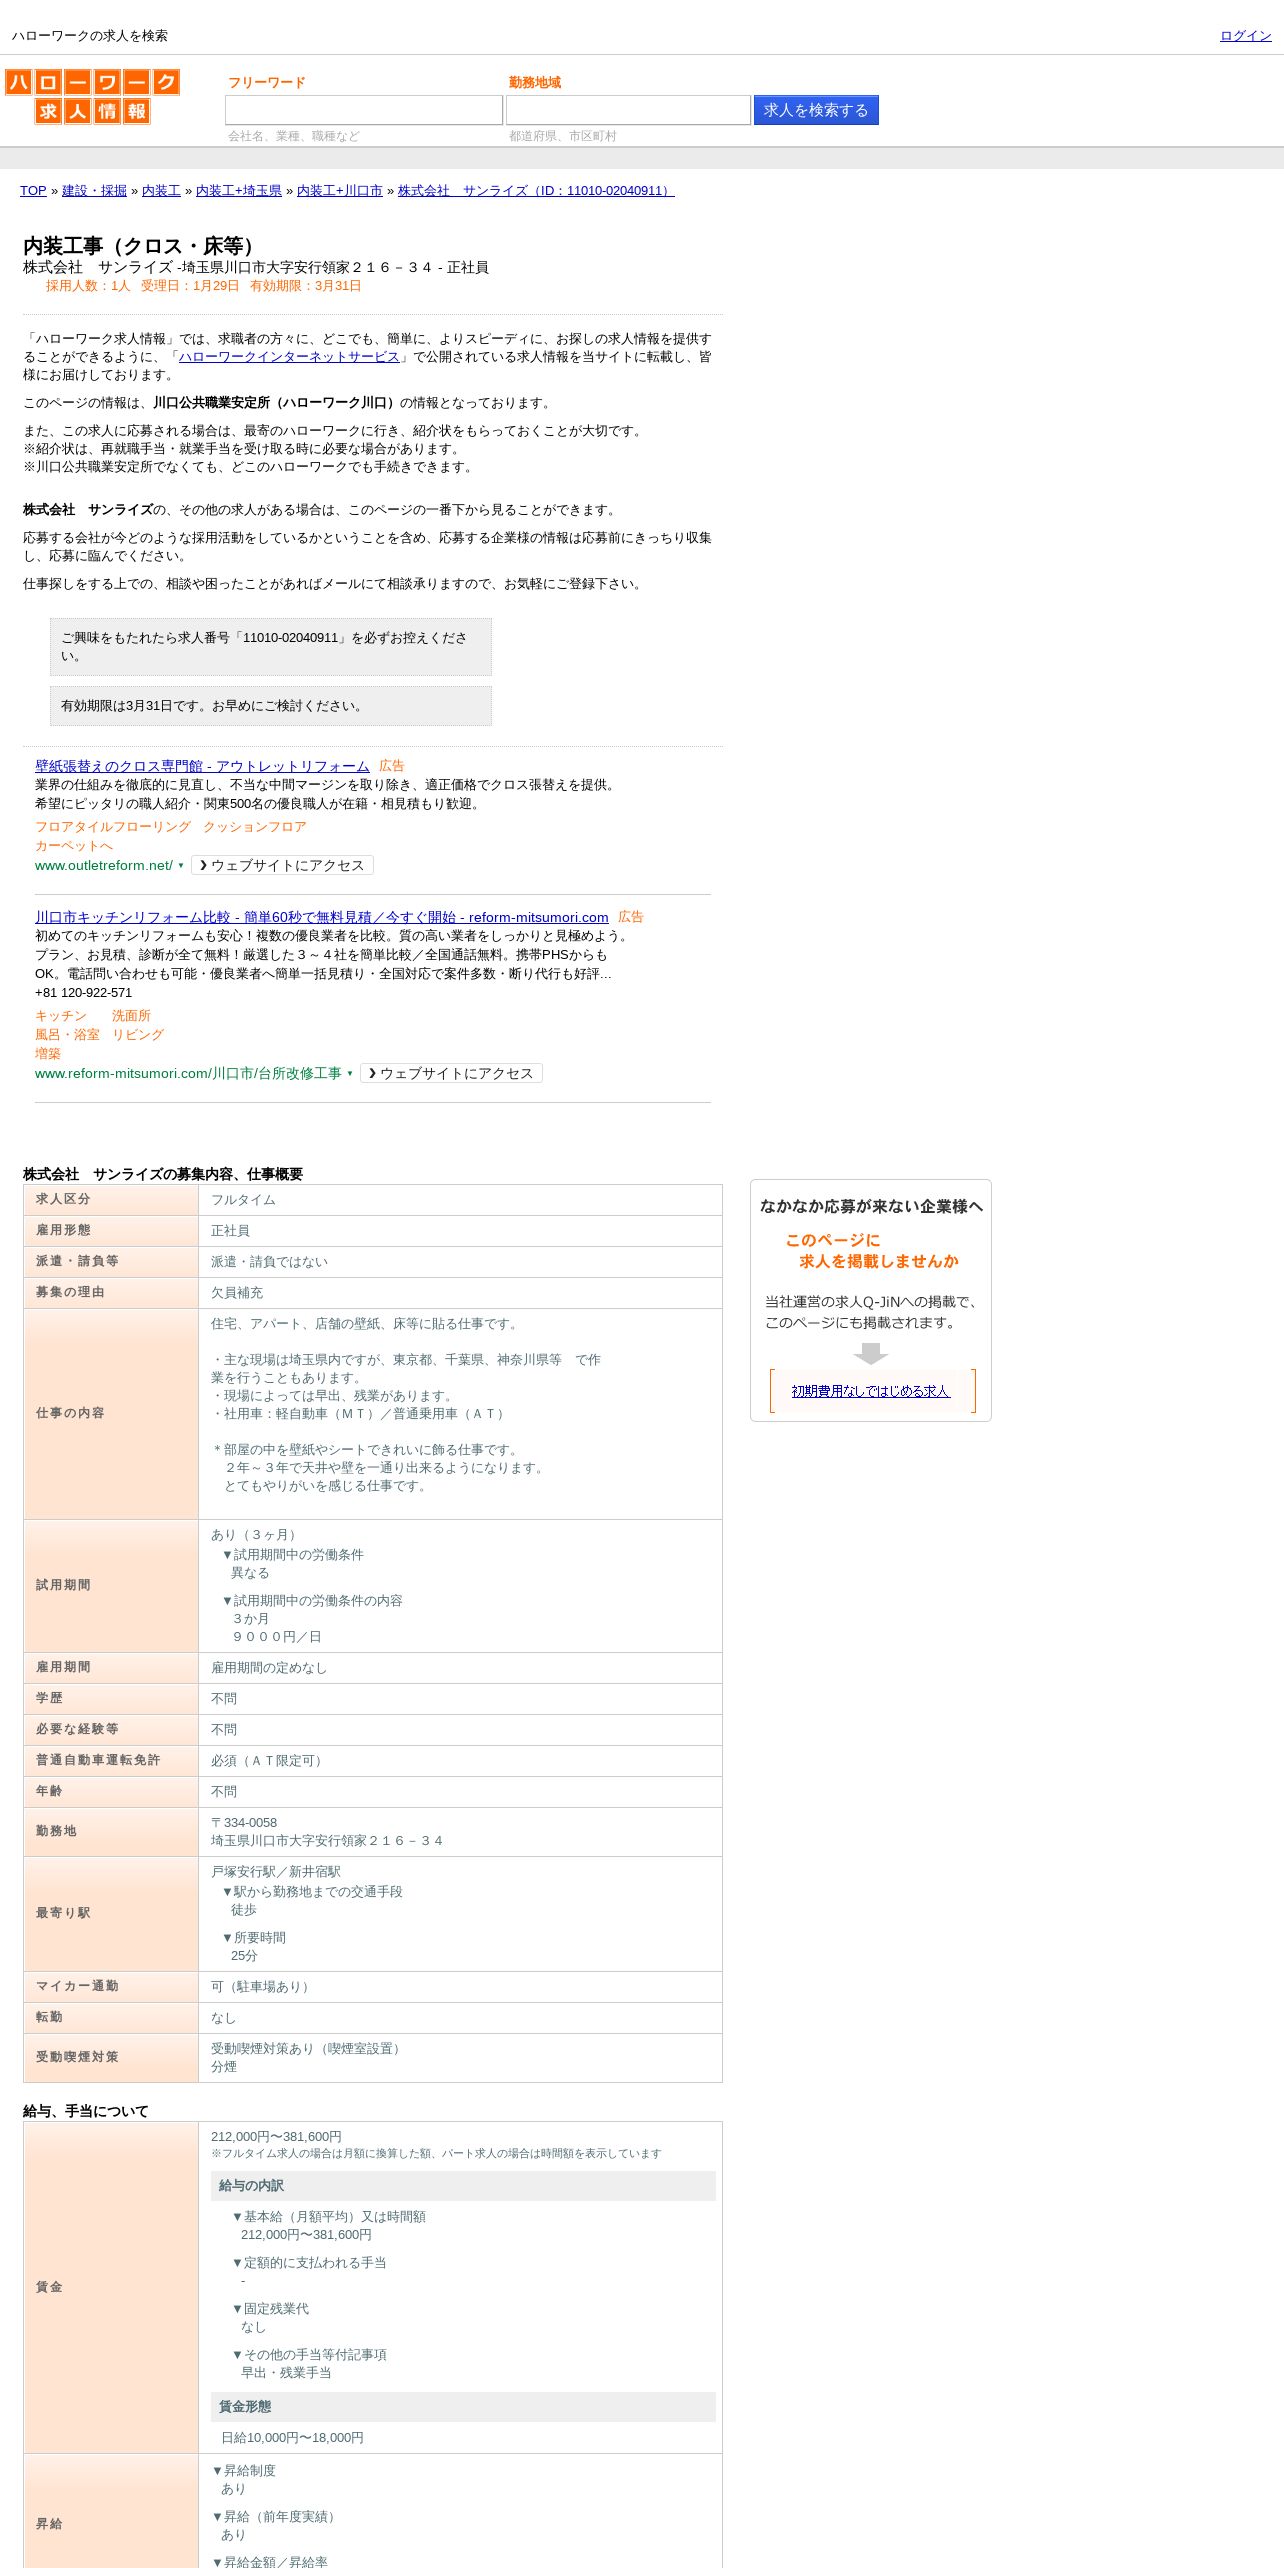Open the ログイン link
Image resolution: width=1284 pixels, height=2568 pixels.
(x=1245, y=36)
